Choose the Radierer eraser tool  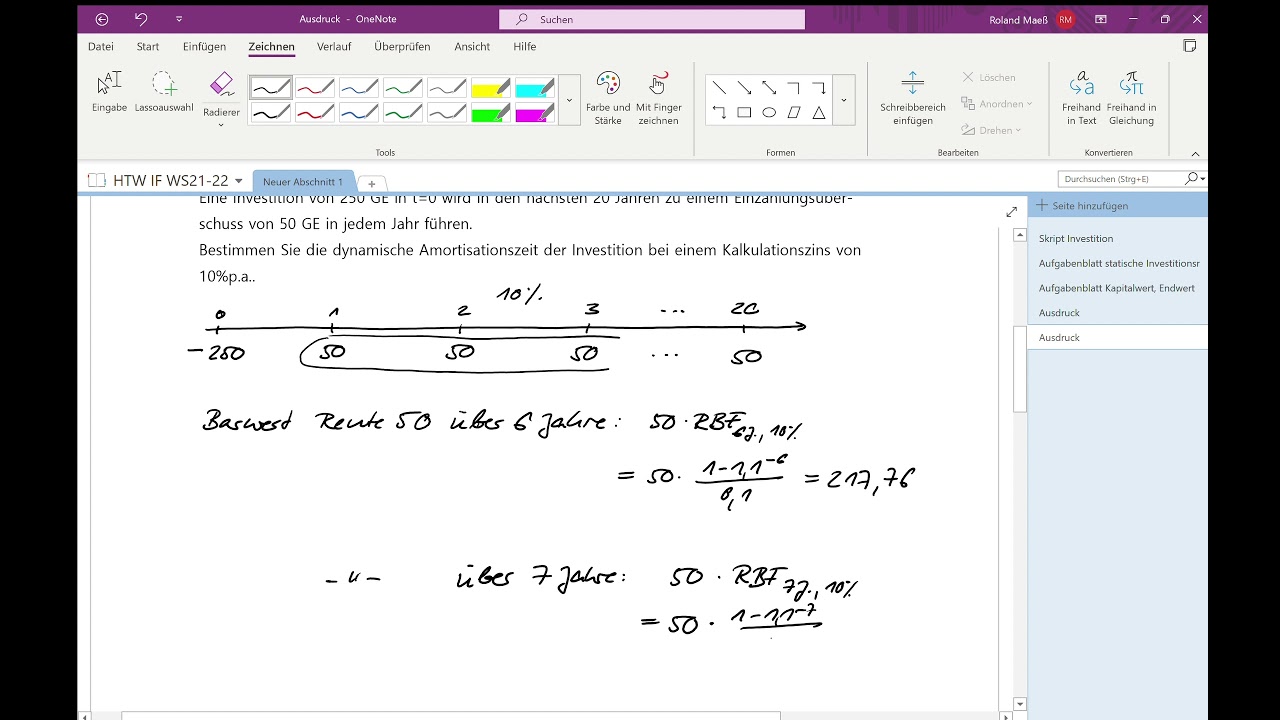coord(221,90)
